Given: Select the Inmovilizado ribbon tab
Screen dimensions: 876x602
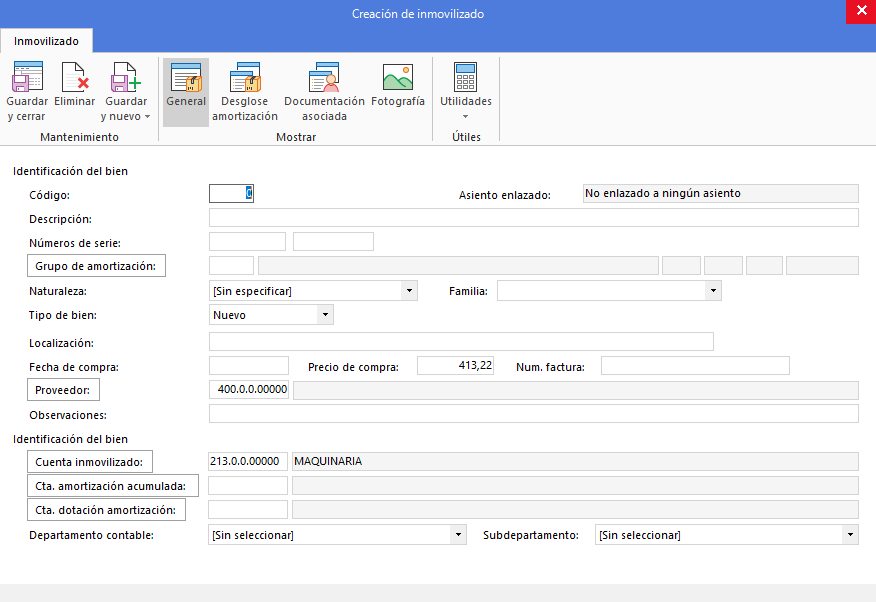Looking at the screenshot, I should 46,41.
